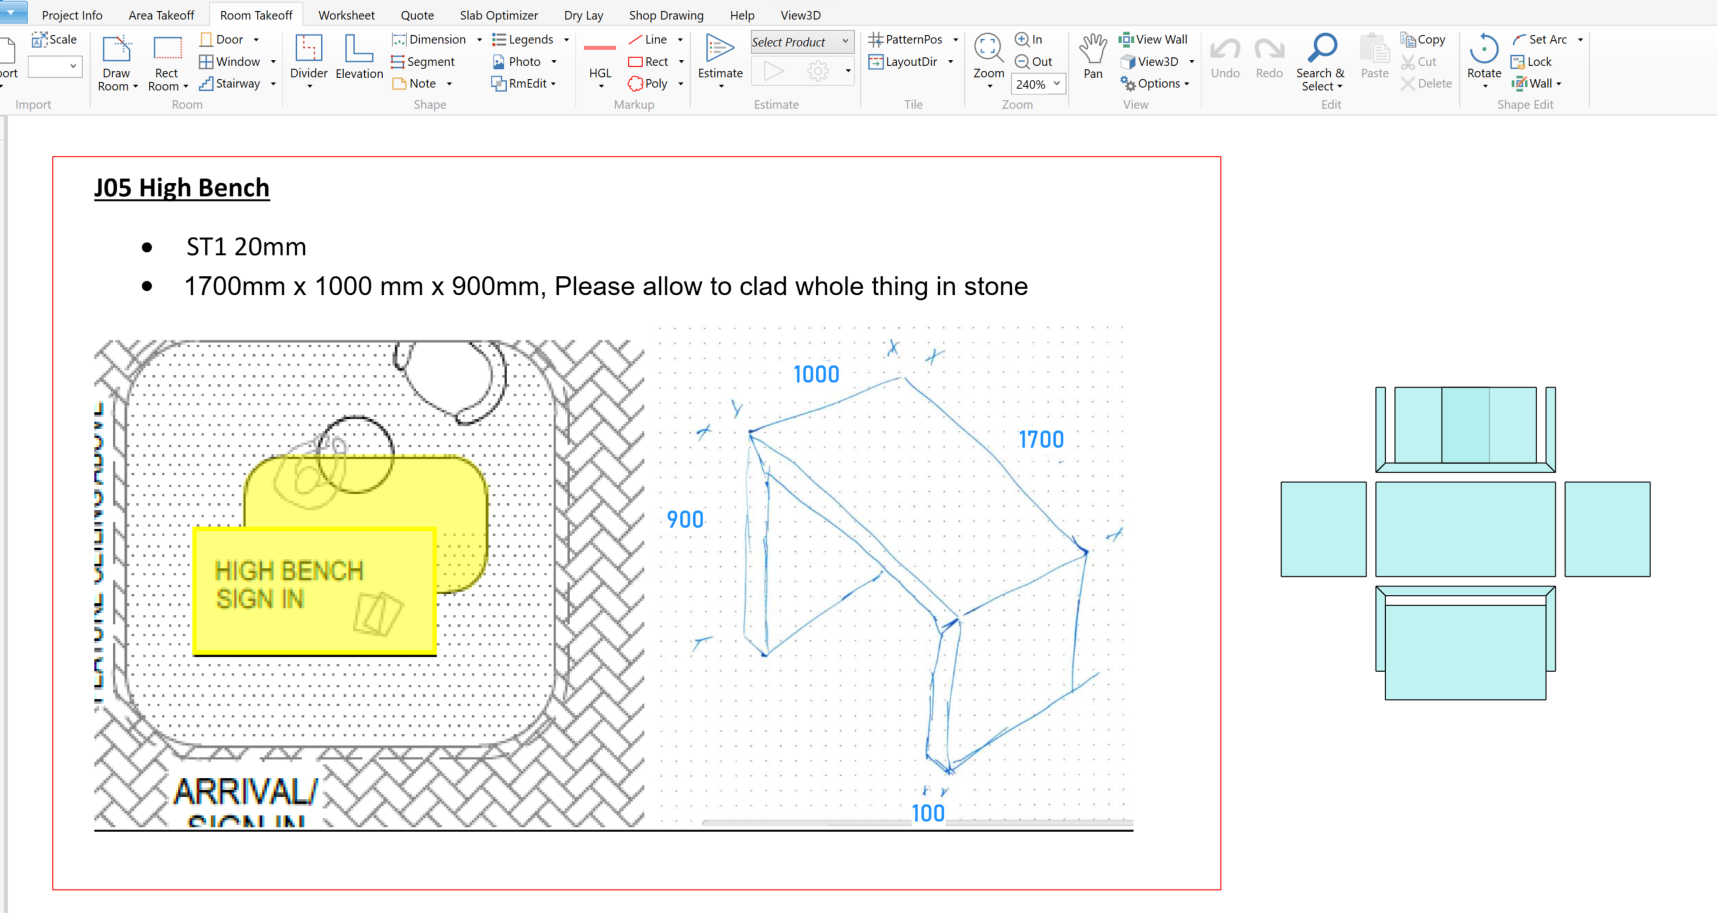Click the Copy button

(x=1423, y=40)
